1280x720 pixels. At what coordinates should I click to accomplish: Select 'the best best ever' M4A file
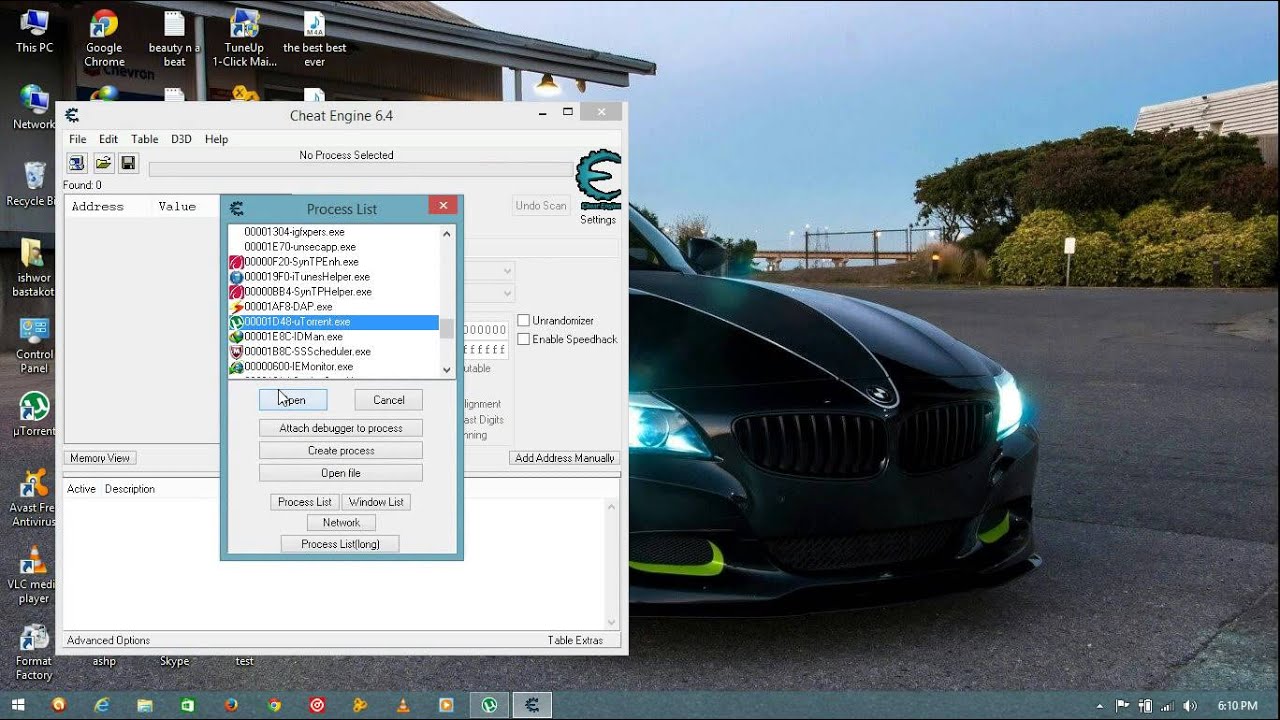point(314,38)
